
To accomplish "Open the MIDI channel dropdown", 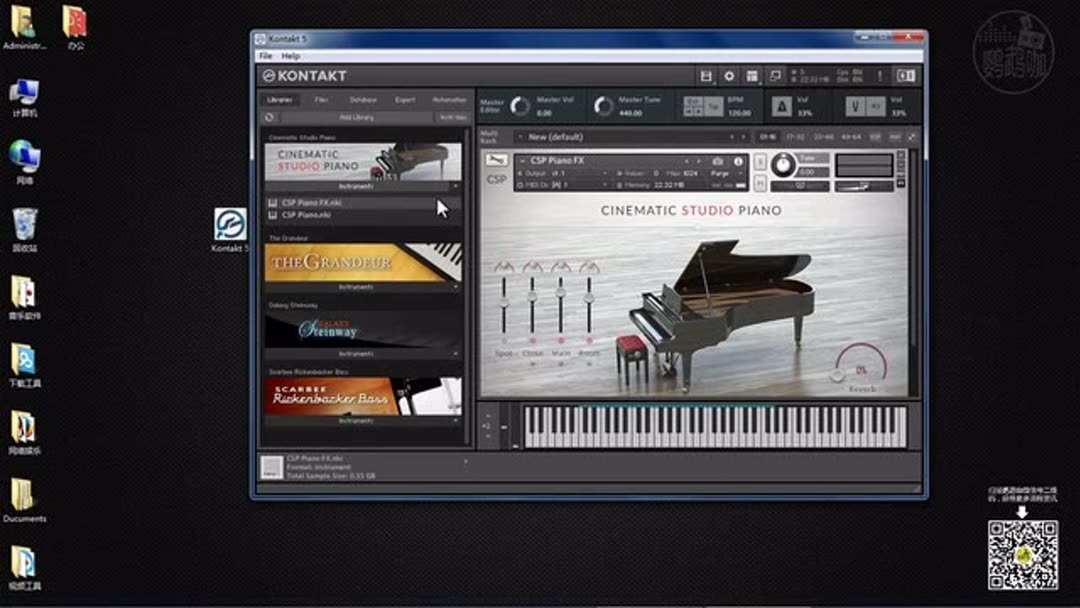I will tap(605, 184).
